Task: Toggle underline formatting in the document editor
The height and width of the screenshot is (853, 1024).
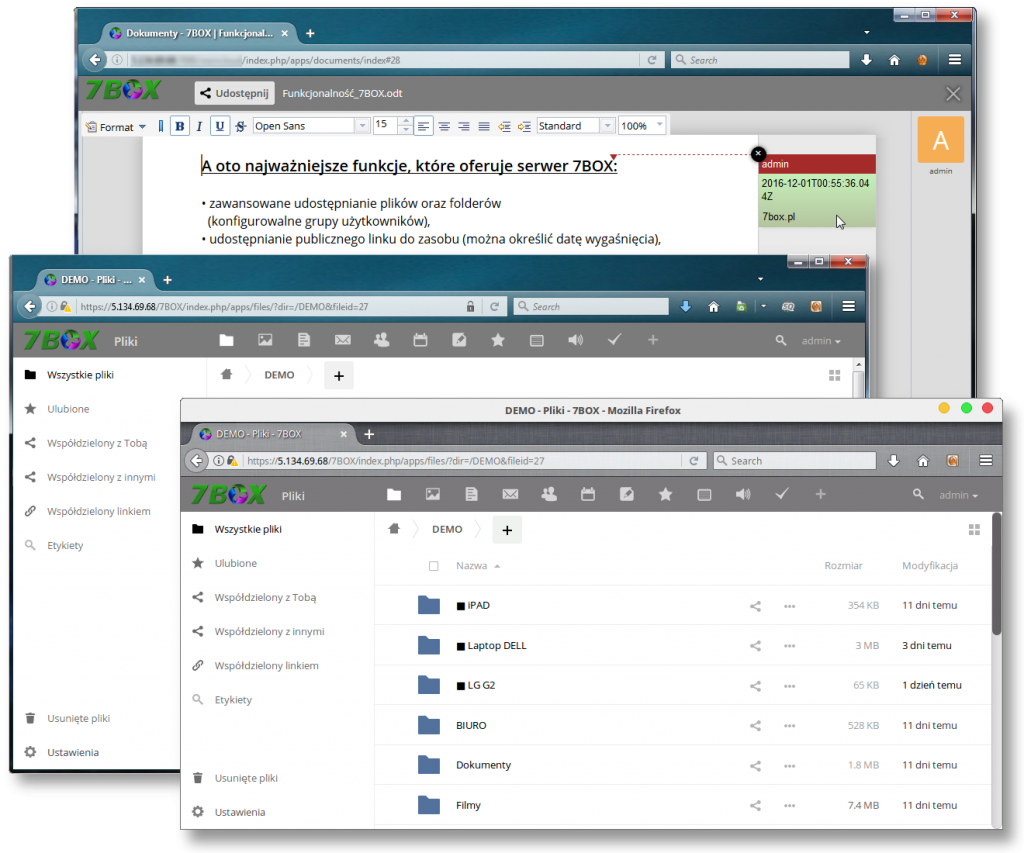Action: point(220,125)
